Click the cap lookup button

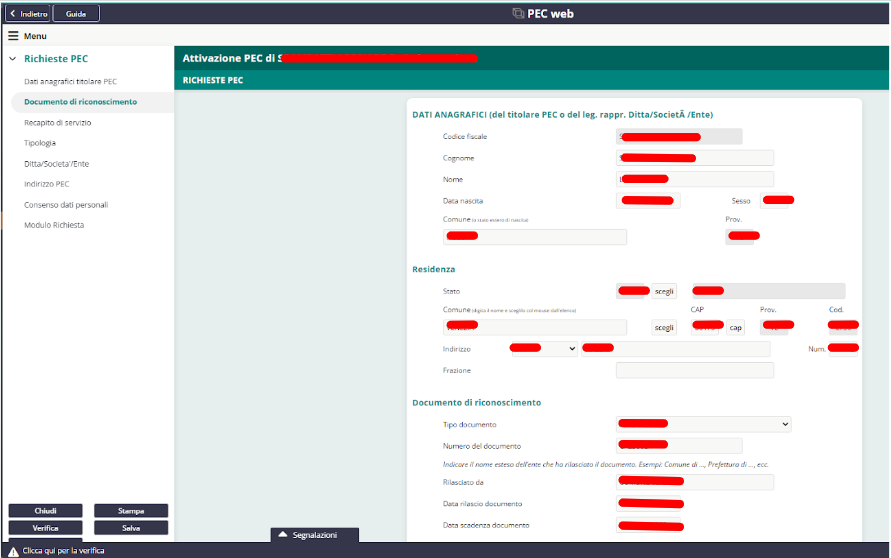pos(735,327)
